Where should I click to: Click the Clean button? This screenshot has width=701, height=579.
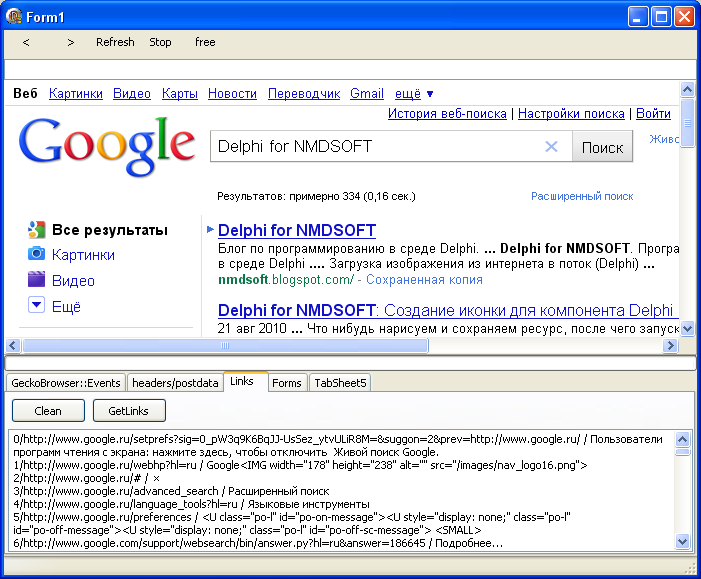[48, 410]
